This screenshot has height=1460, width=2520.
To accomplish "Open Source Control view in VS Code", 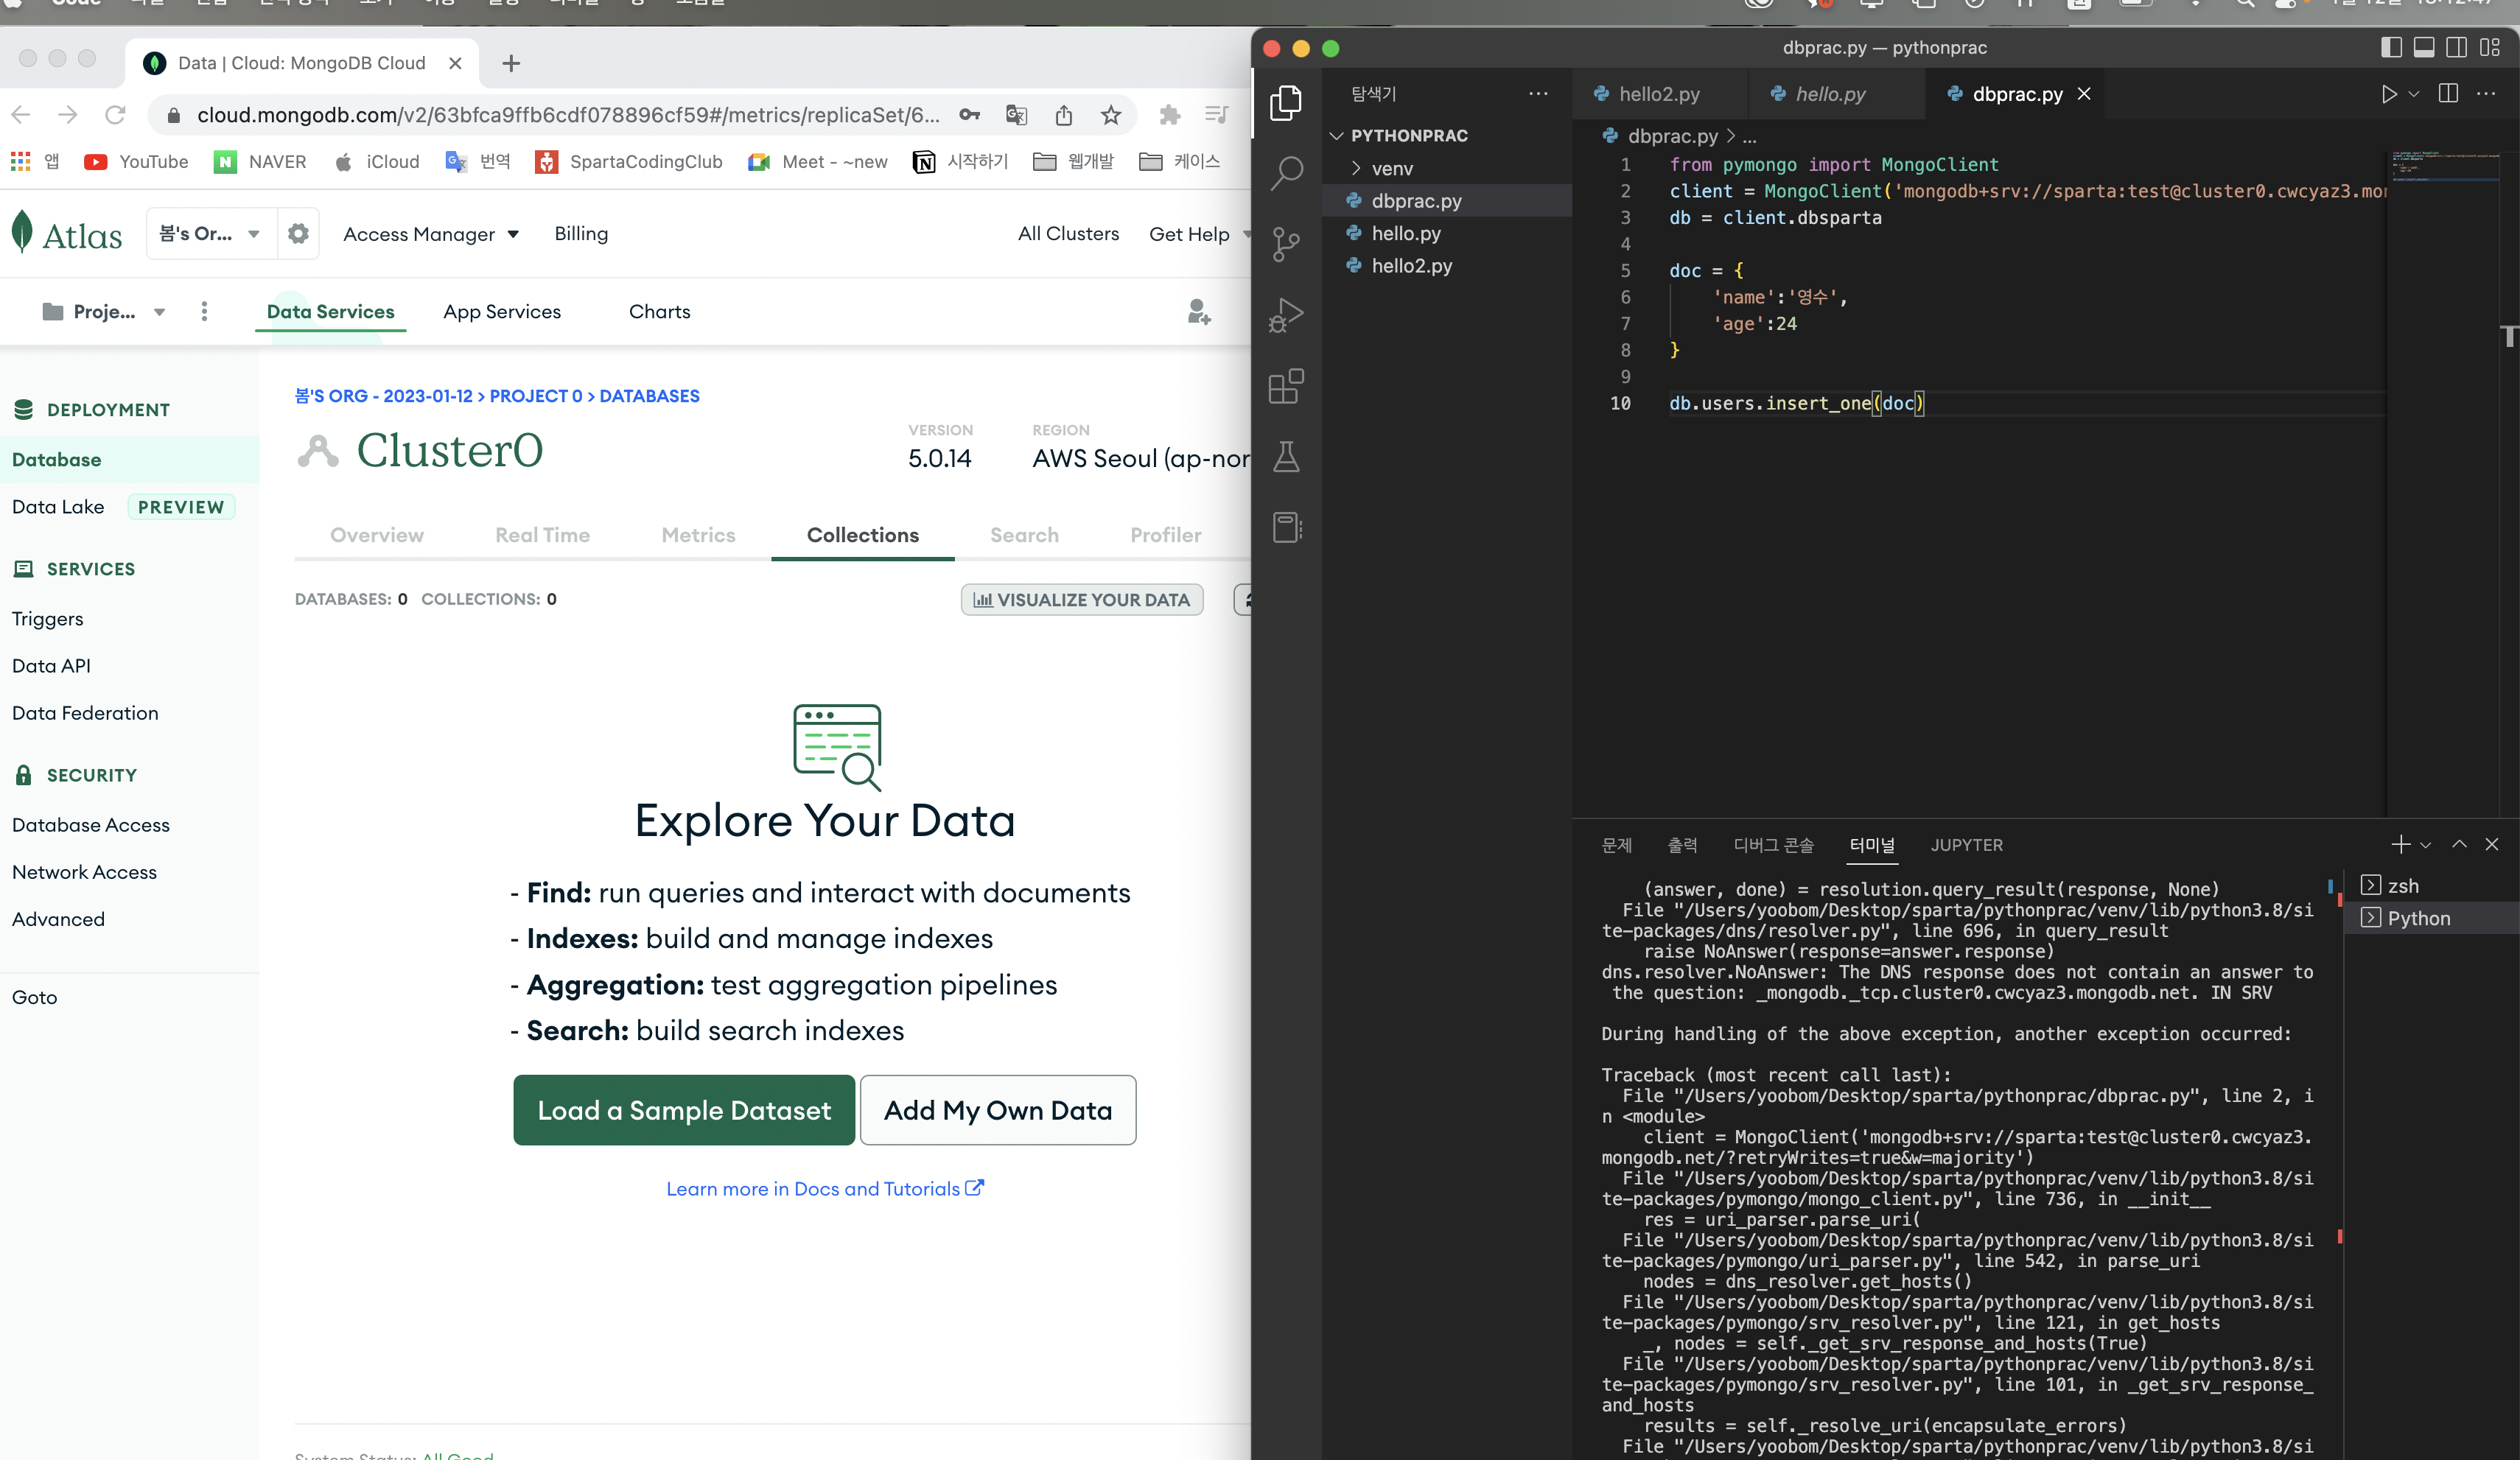I will tap(1286, 244).
